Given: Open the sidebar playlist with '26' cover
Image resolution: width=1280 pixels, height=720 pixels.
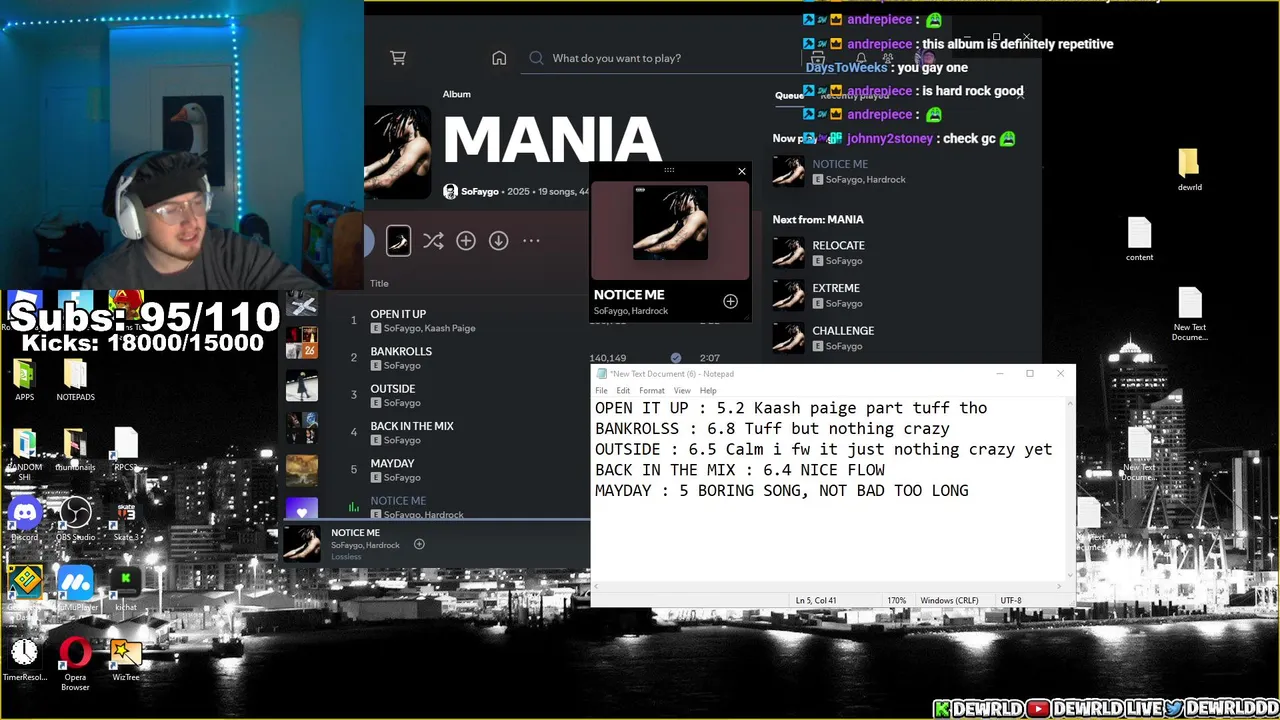Looking at the screenshot, I should coord(302,343).
